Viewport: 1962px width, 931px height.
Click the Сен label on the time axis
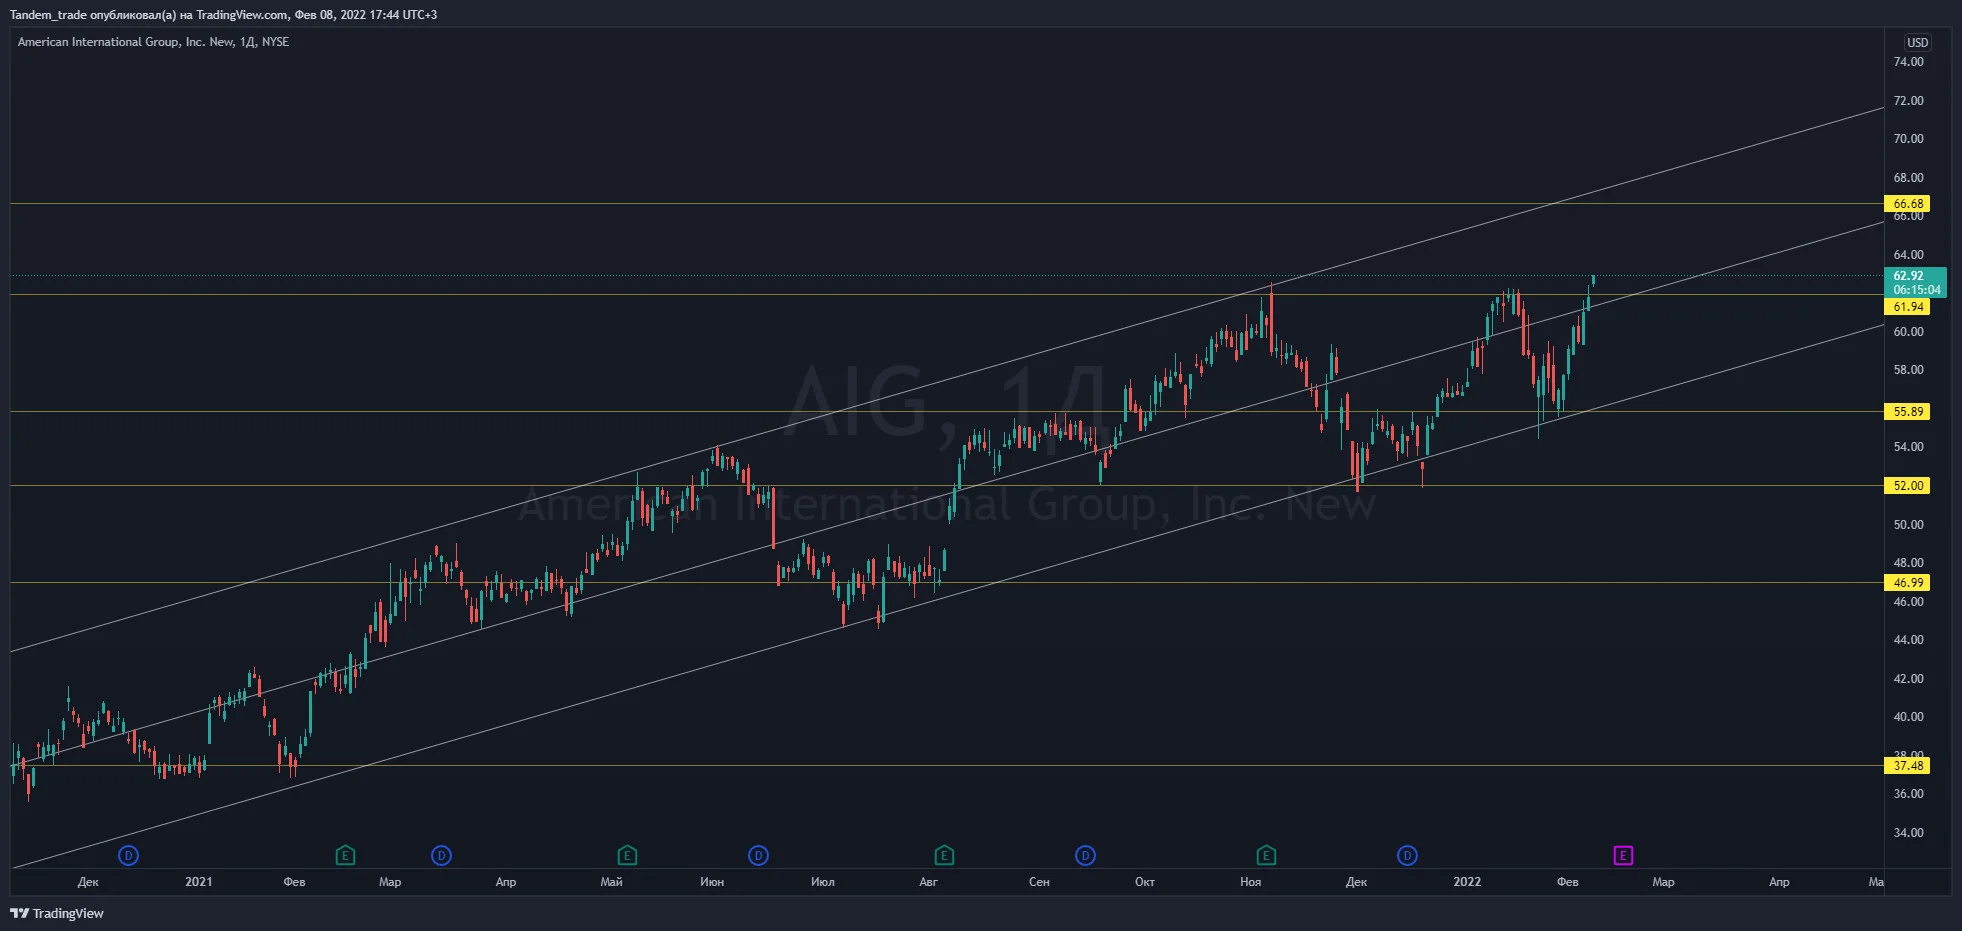pos(1039,882)
